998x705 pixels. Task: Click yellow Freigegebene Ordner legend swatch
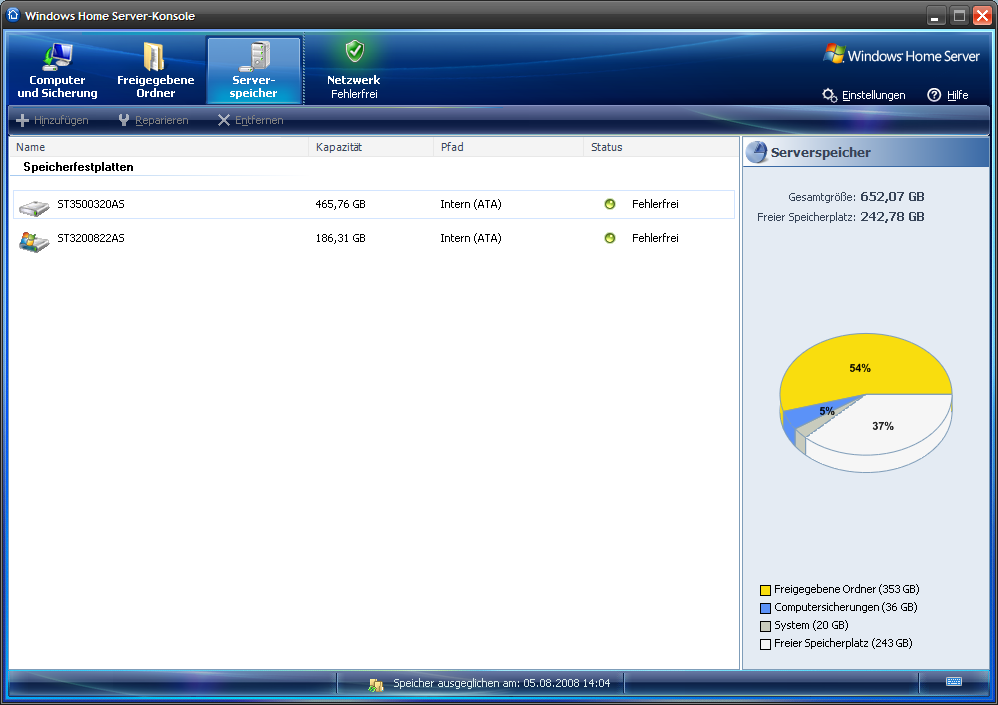(765, 590)
